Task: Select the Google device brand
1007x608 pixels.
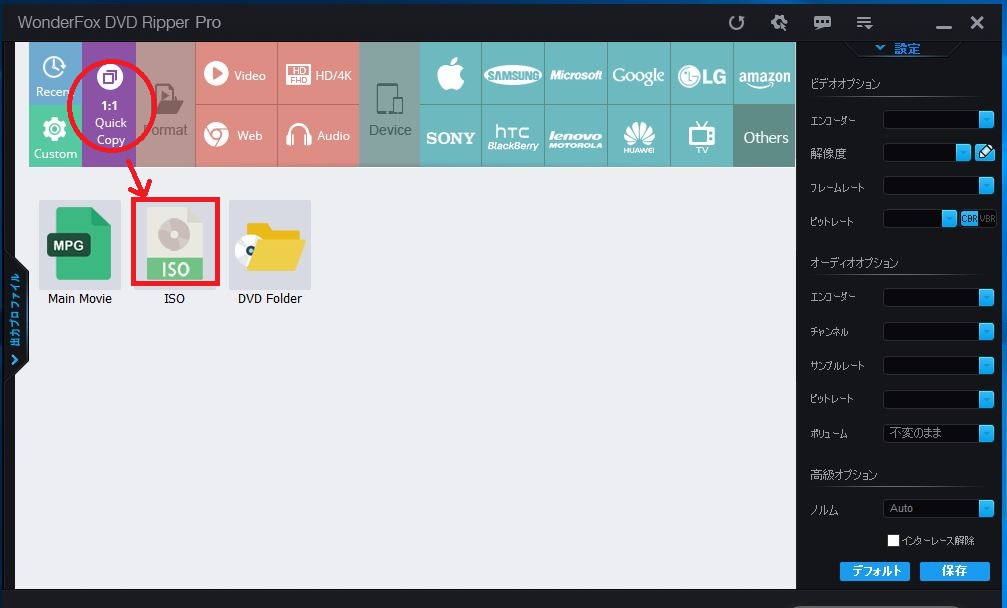Action: (638, 74)
